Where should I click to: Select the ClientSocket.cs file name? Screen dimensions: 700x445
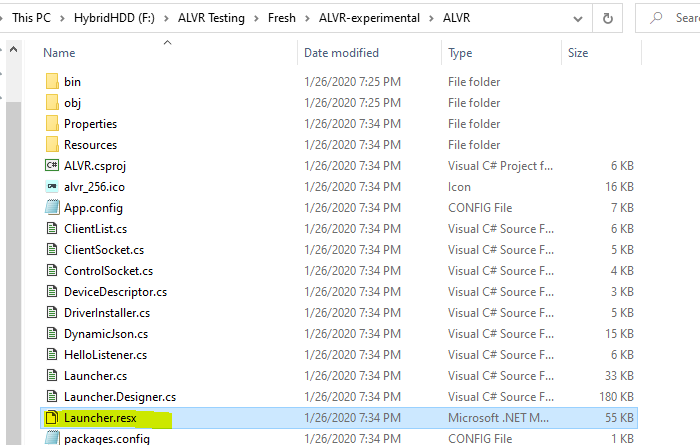pyautogui.click(x=104, y=250)
